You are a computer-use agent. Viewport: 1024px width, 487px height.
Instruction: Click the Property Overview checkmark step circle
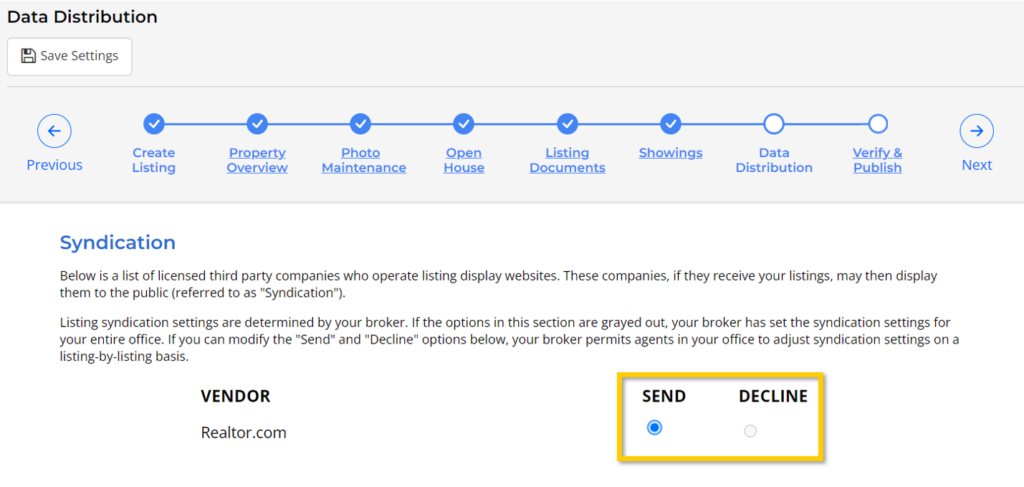click(257, 123)
